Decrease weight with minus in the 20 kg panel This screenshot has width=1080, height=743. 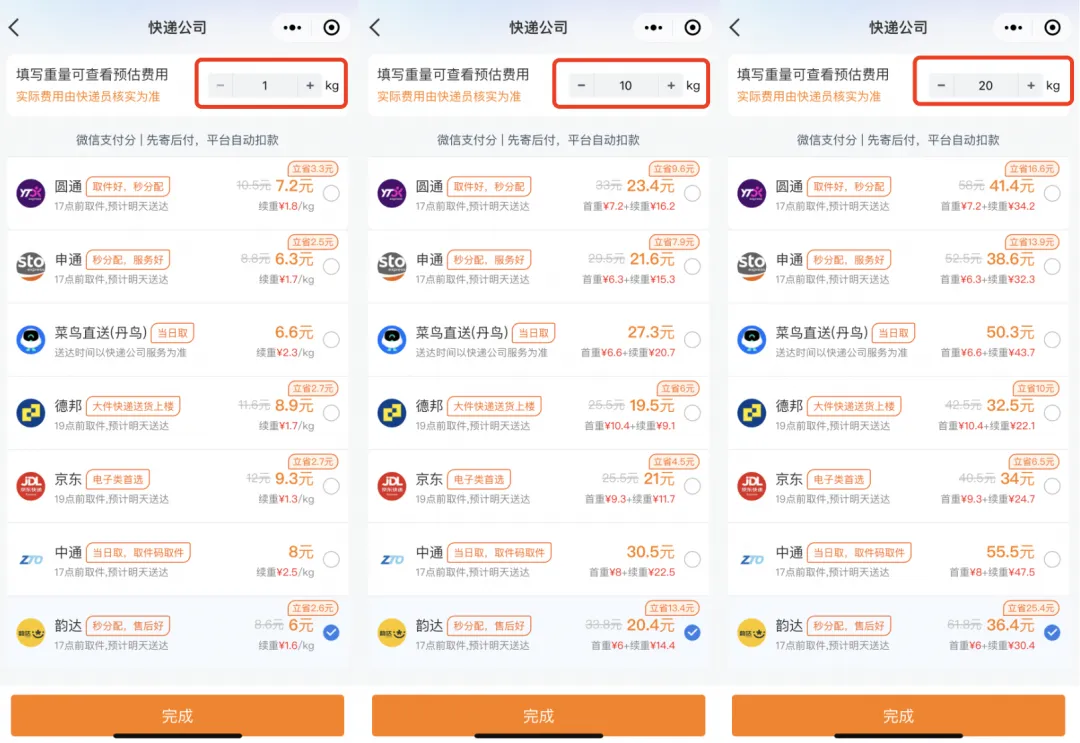941,85
